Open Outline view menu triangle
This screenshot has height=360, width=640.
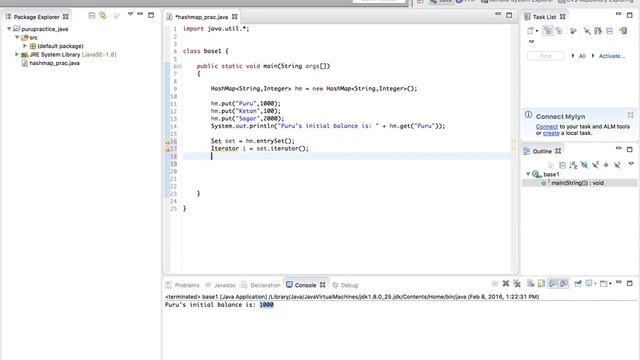pyautogui.click(x=631, y=164)
